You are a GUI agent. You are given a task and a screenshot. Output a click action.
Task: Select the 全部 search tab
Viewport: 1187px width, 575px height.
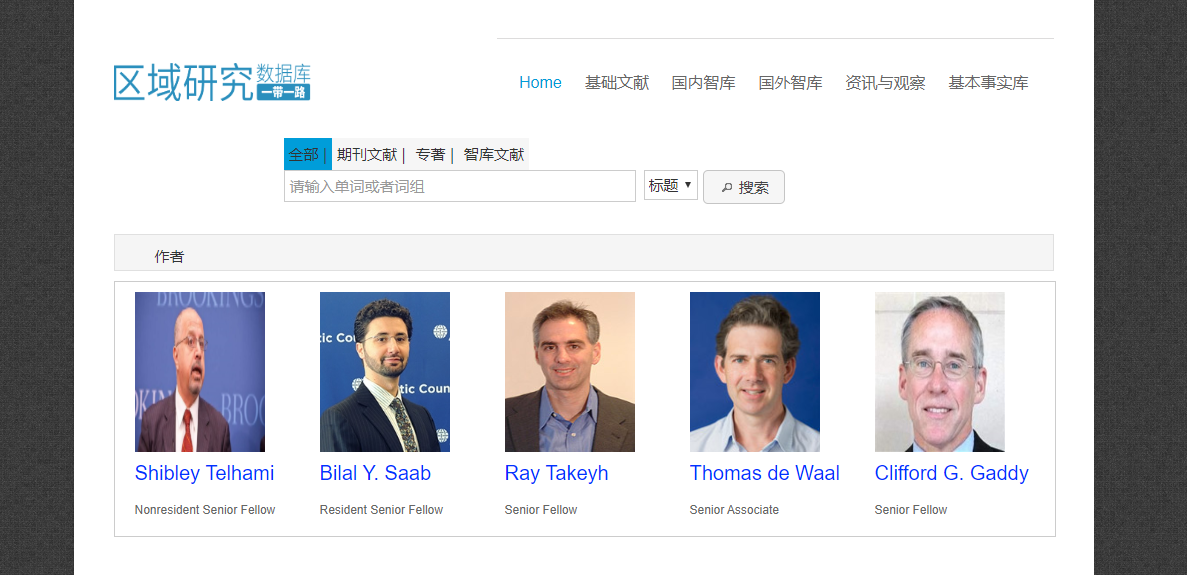pyautogui.click(x=304, y=155)
